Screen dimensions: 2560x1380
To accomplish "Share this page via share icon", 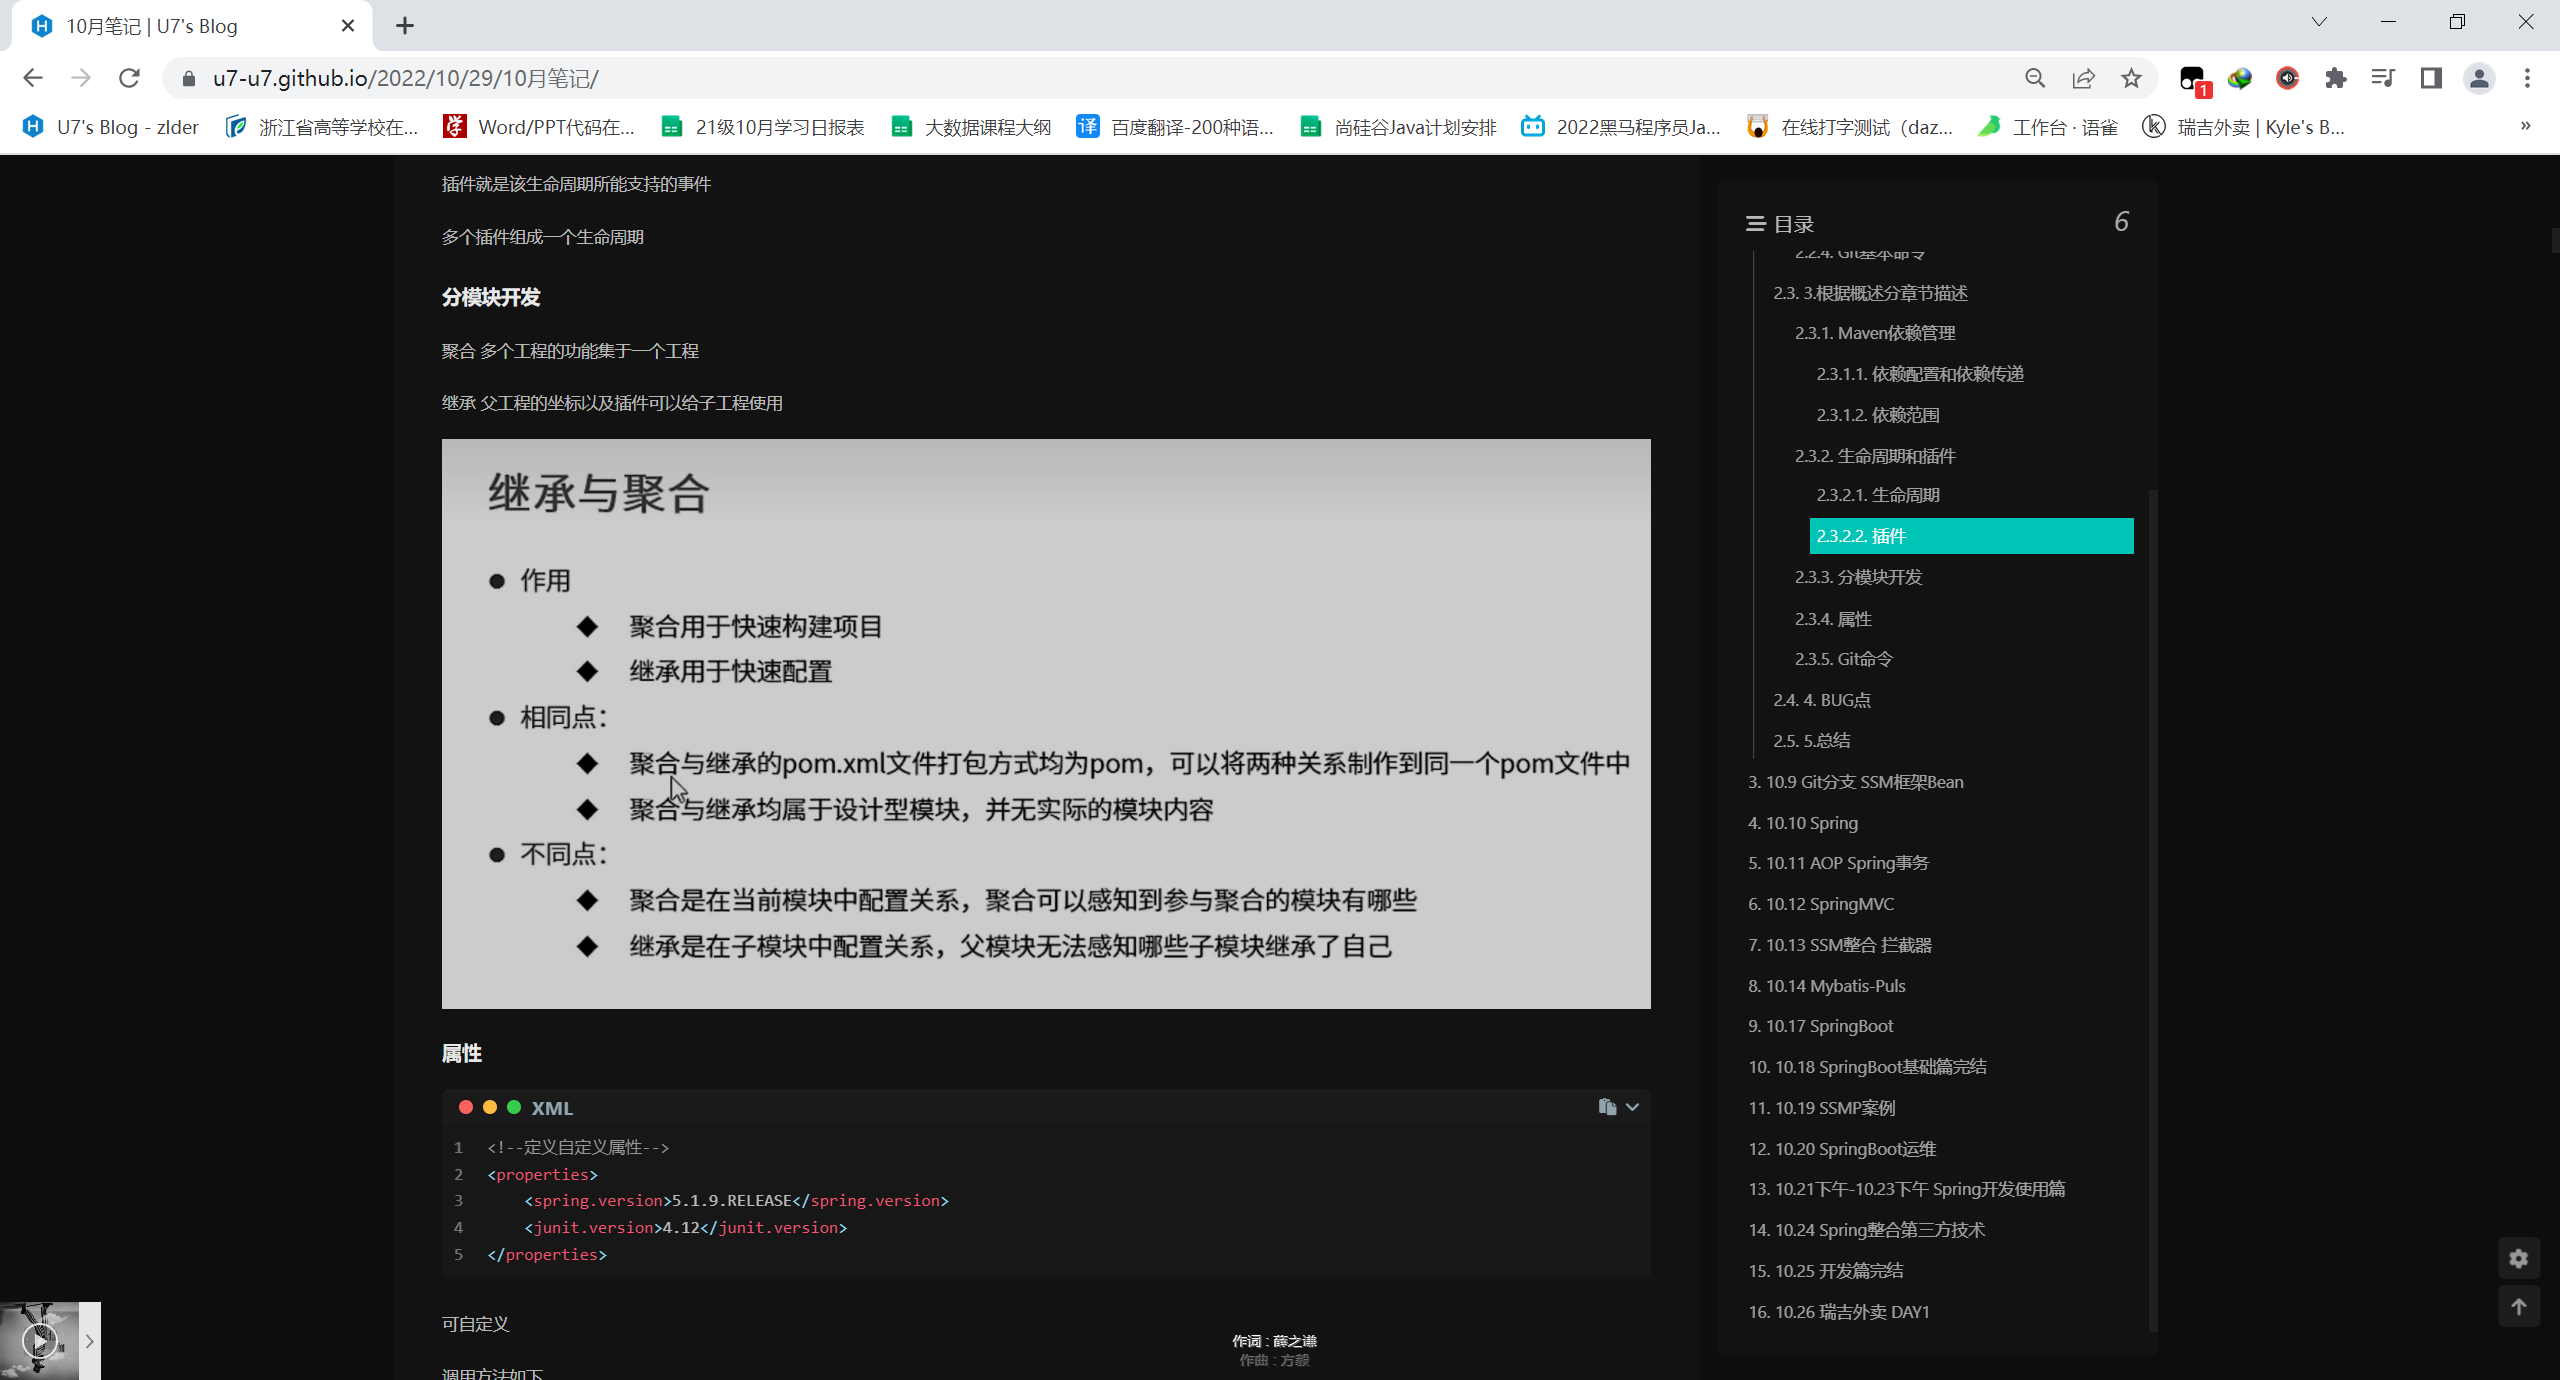I will point(2083,78).
